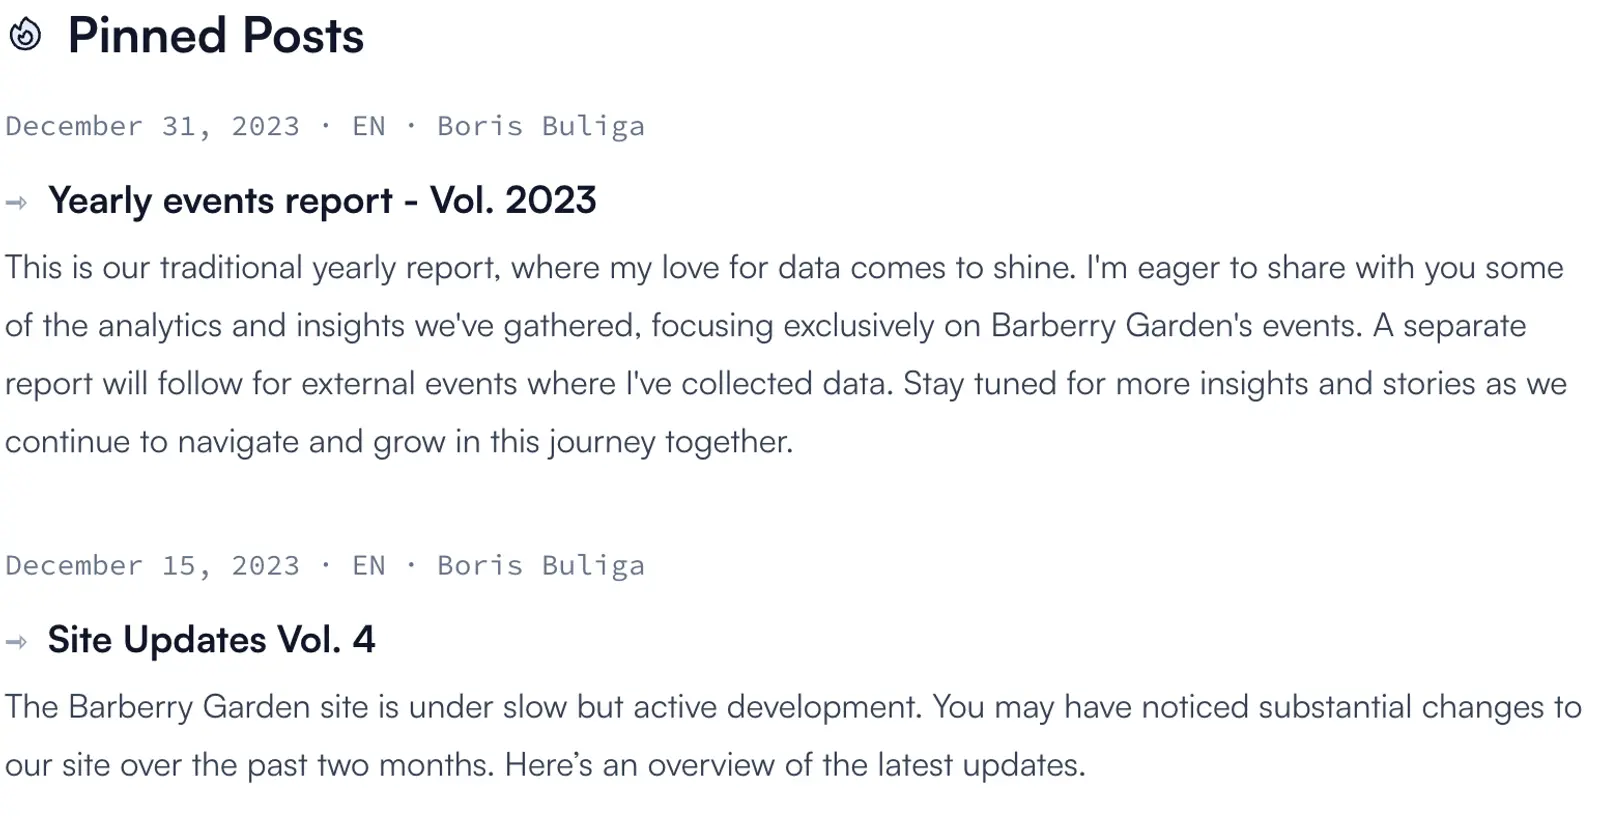Open the Site Updates Vol. 4 post
Screen dimensions: 1600x829
211,640
